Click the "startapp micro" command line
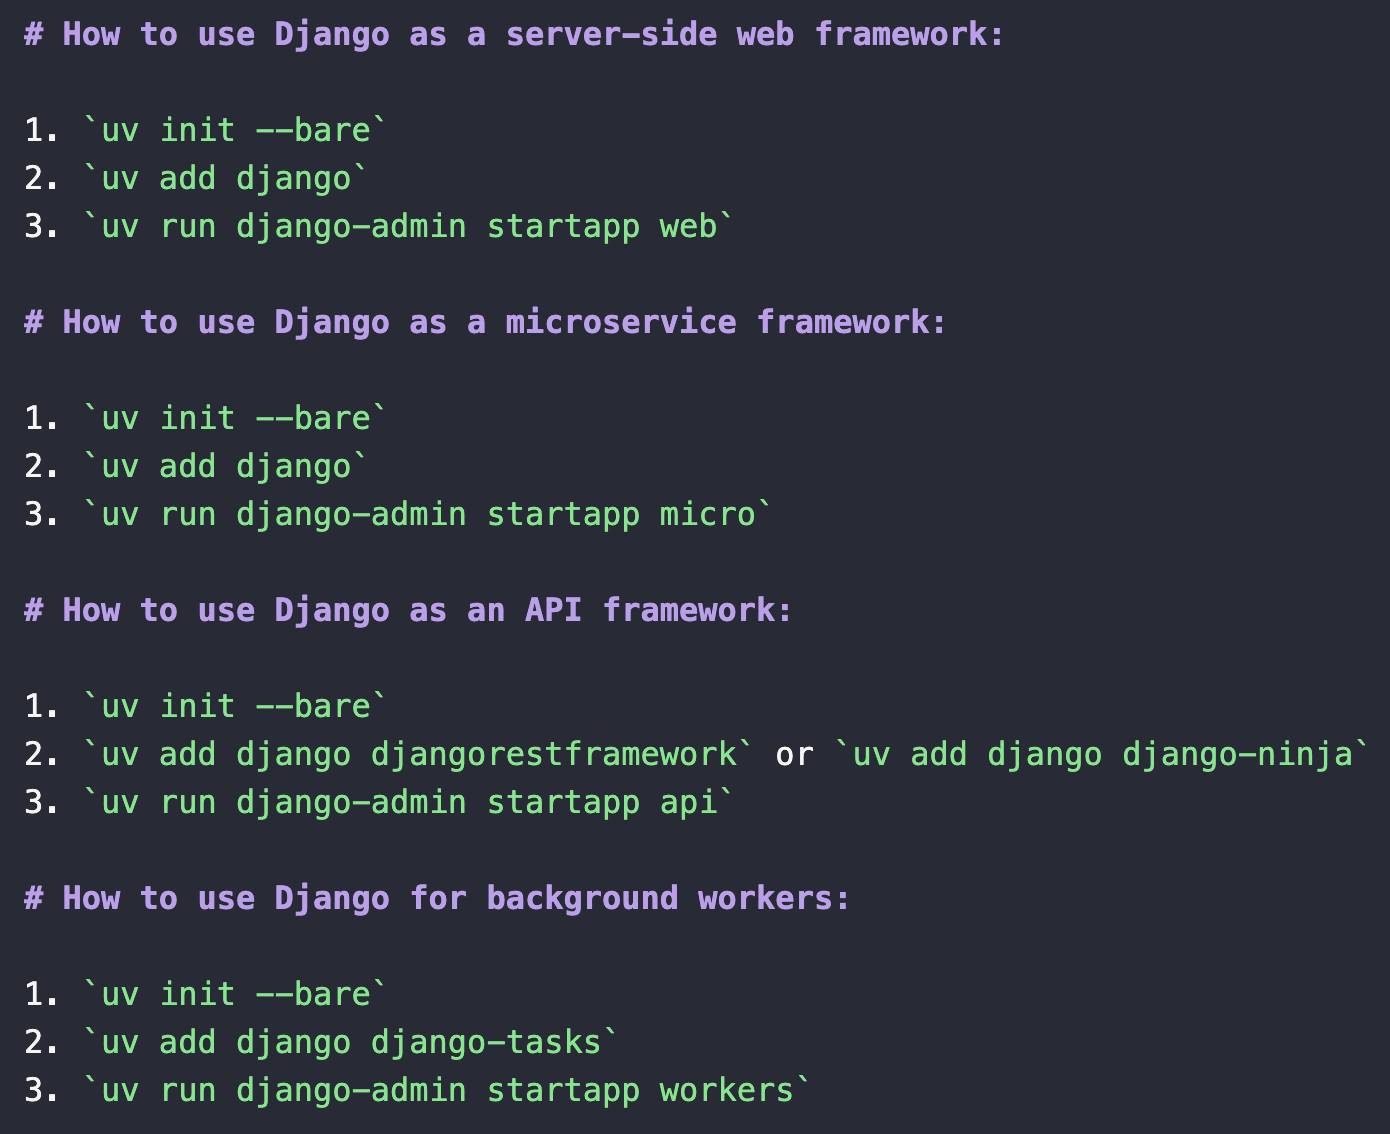The width and height of the screenshot is (1390, 1134). click(x=427, y=514)
